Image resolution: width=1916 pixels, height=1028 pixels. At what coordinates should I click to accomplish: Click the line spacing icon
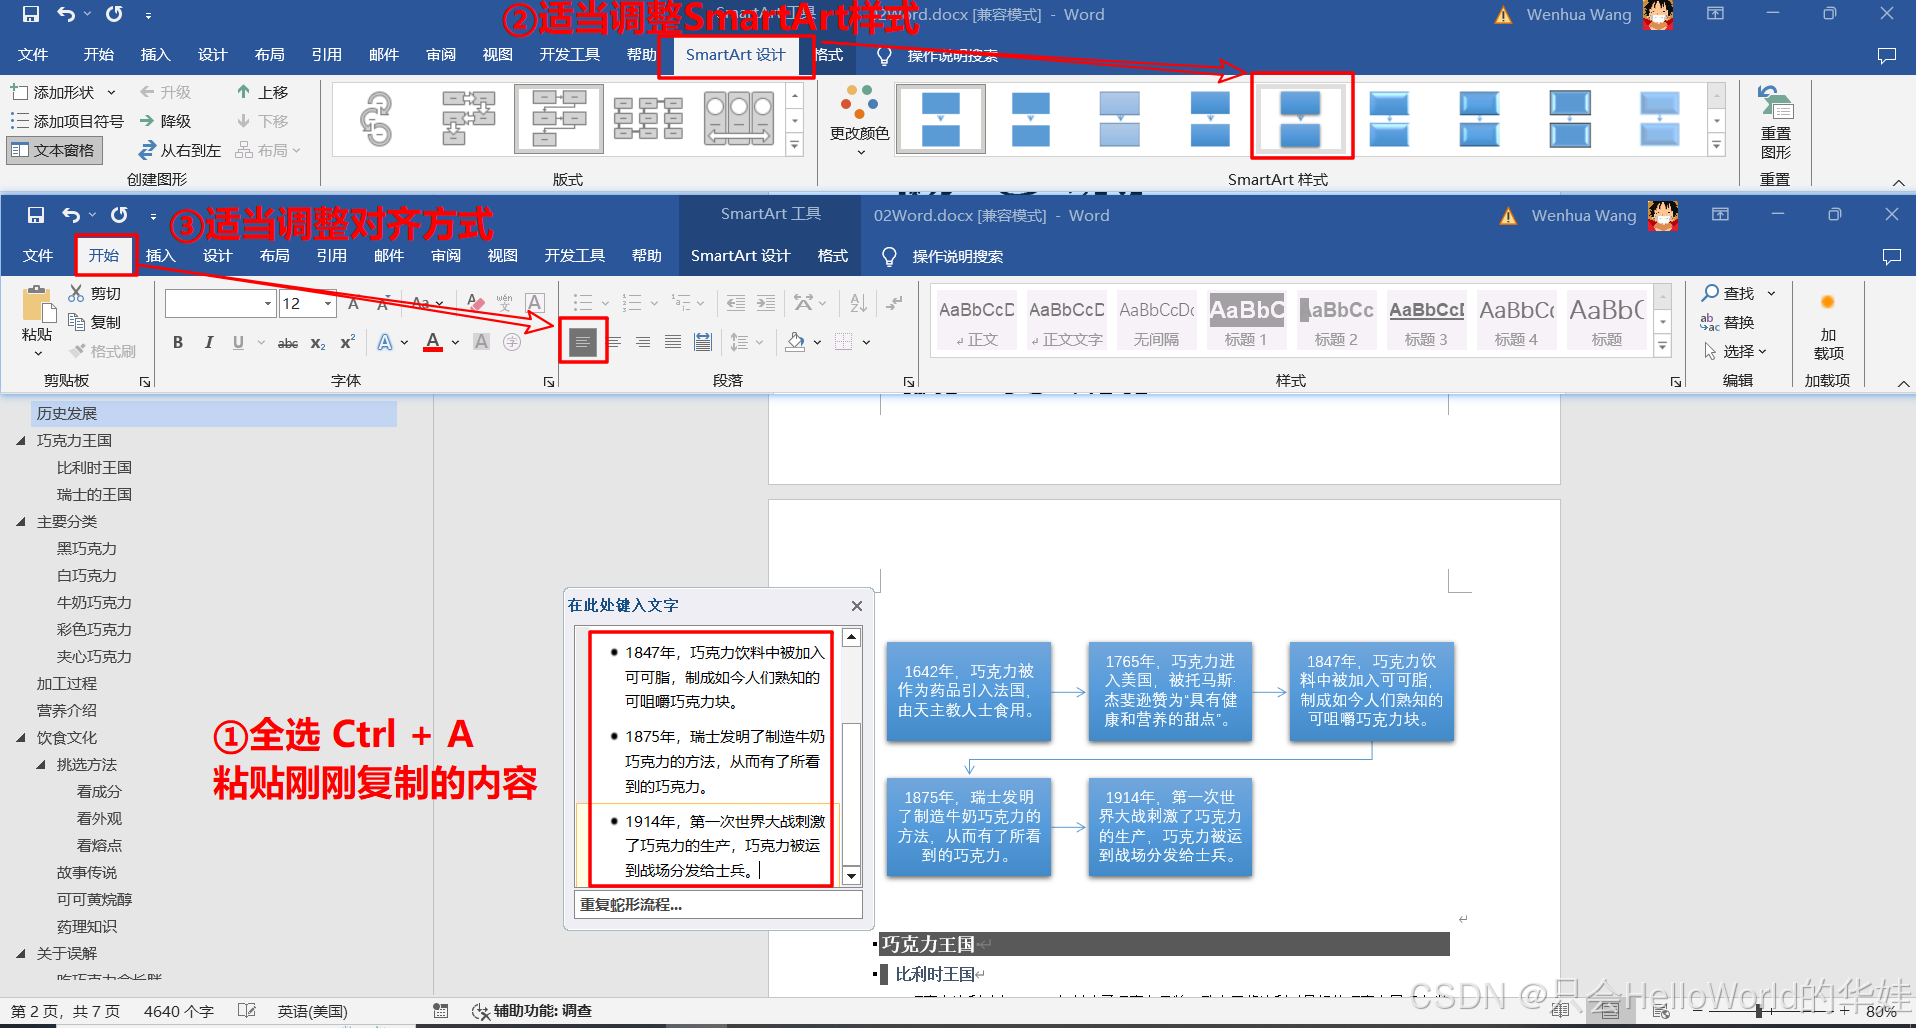(740, 342)
